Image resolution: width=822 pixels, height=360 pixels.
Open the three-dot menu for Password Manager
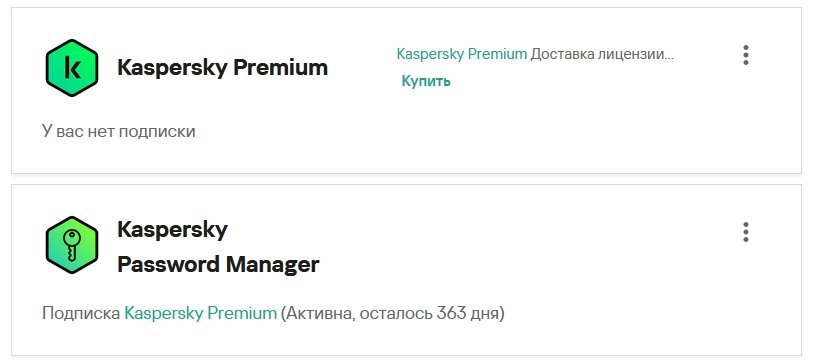[745, 232]
